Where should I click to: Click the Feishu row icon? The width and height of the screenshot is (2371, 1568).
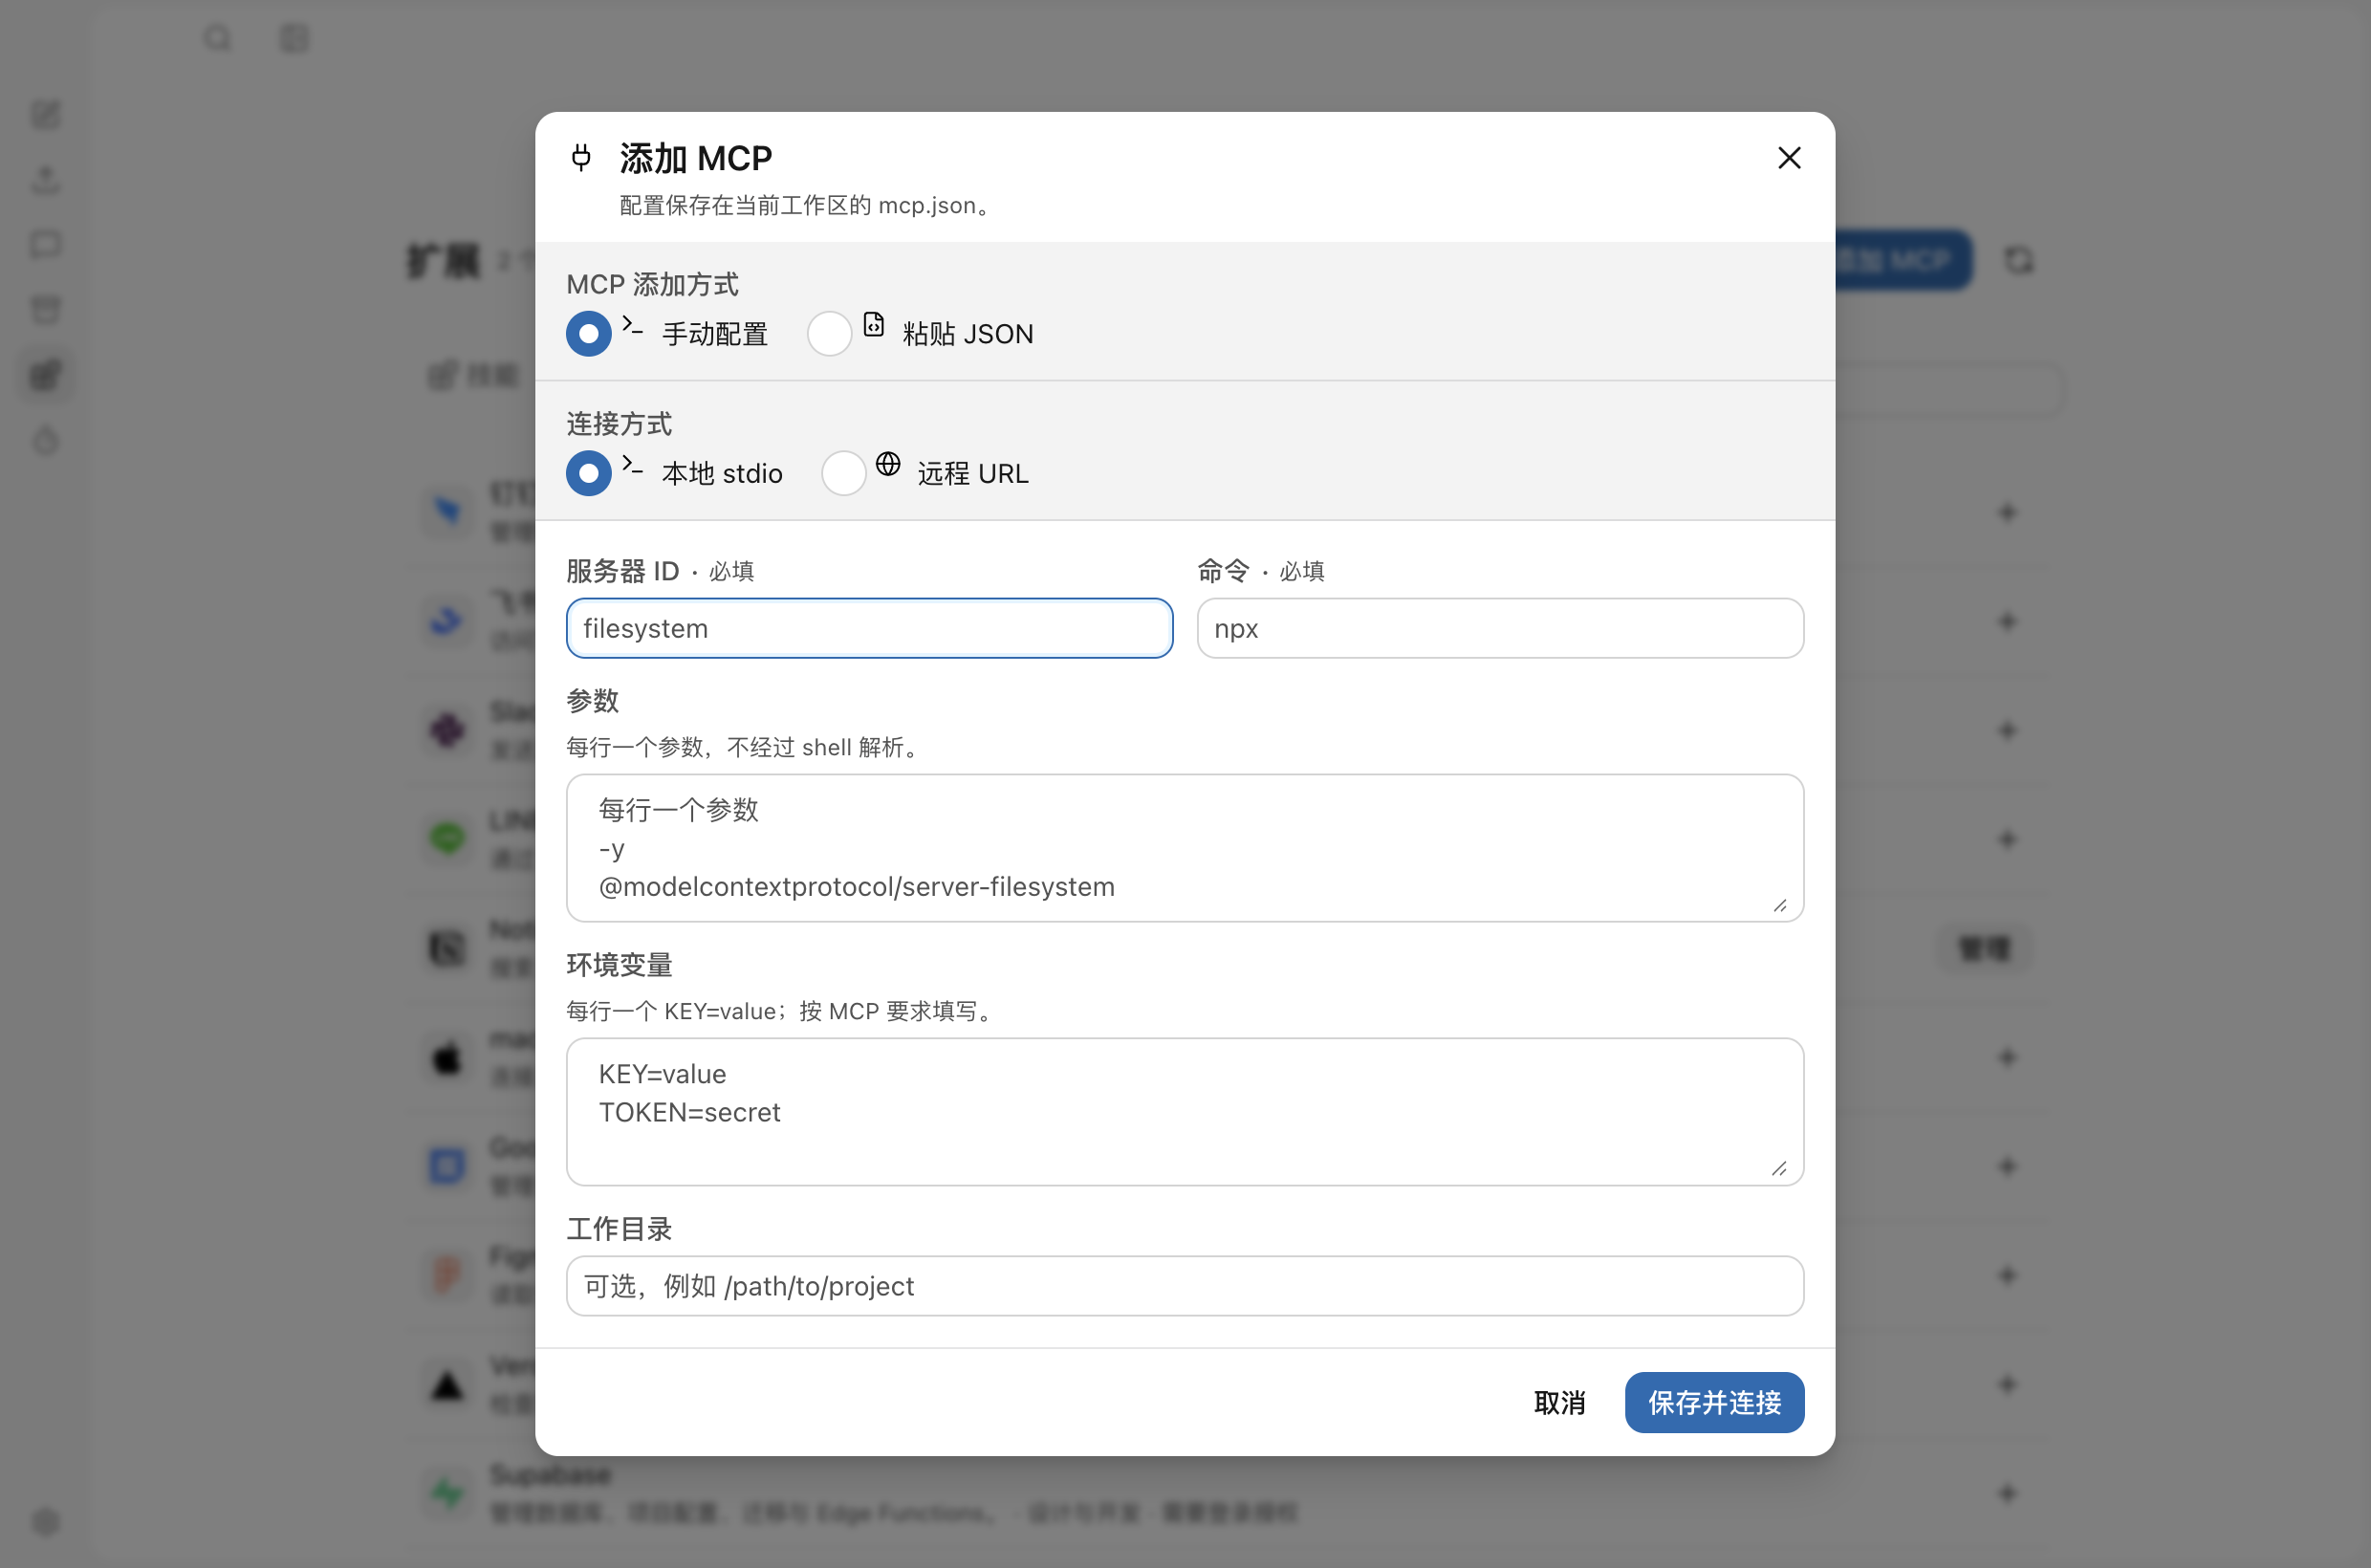click(447, 621)
